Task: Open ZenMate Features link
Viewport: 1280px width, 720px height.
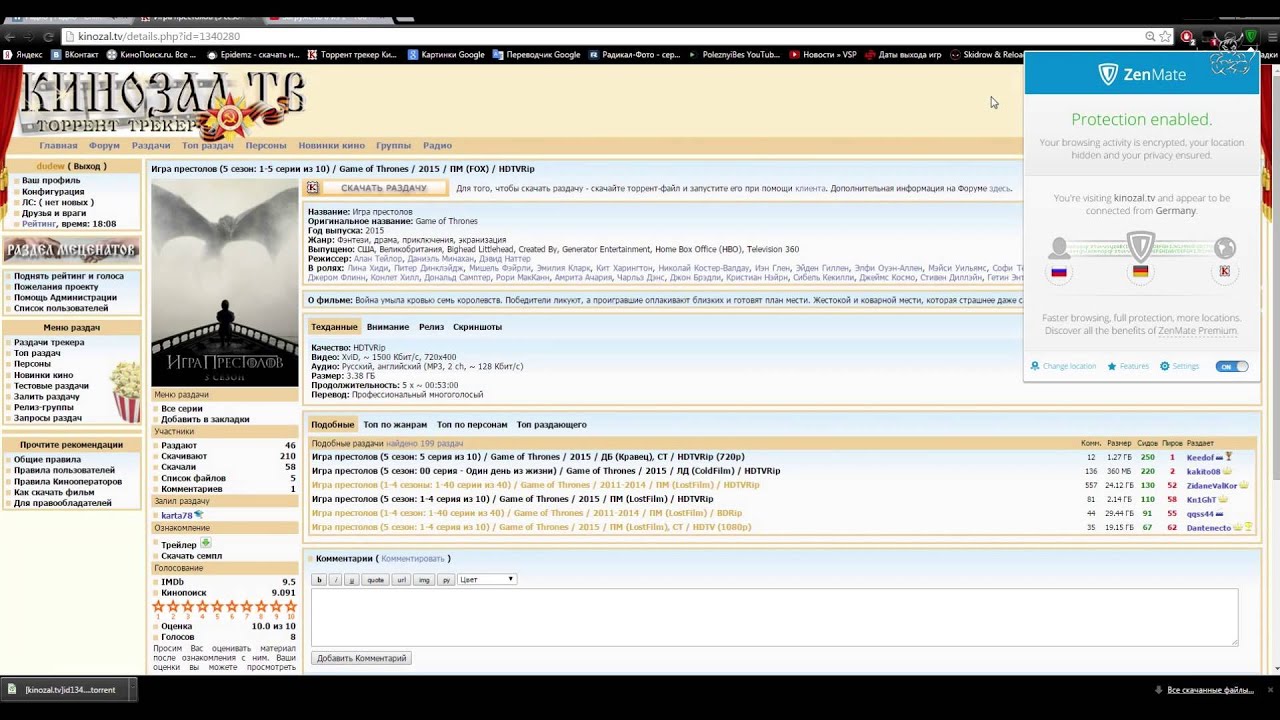Action: point(1128,366)
